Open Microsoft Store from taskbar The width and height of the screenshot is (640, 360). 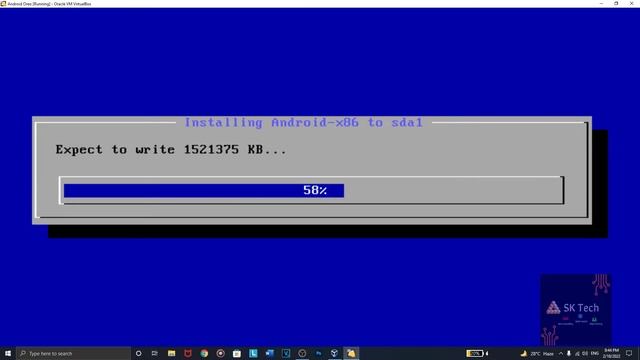(237, 353)
